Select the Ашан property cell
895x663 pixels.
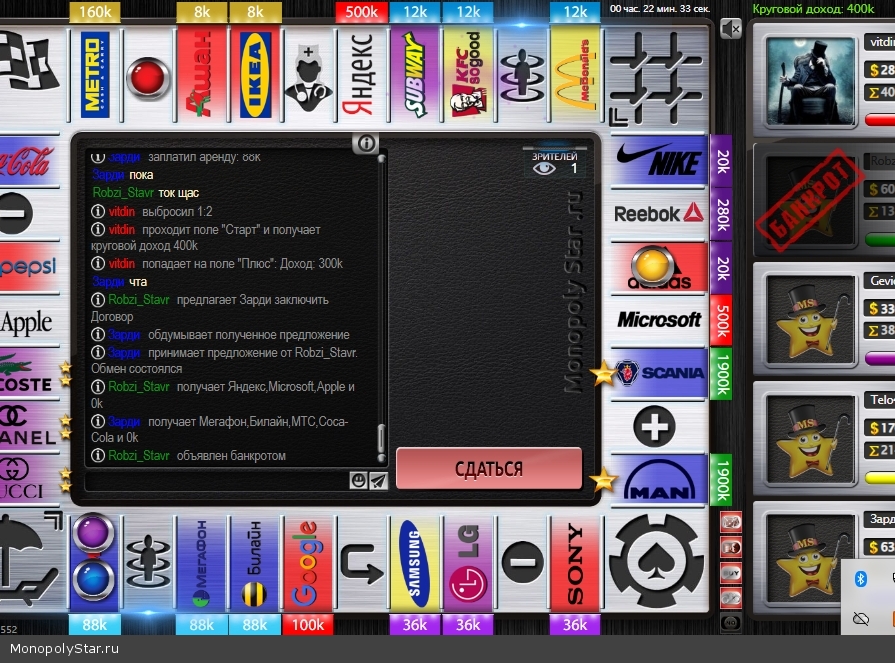tap(201, 75)
